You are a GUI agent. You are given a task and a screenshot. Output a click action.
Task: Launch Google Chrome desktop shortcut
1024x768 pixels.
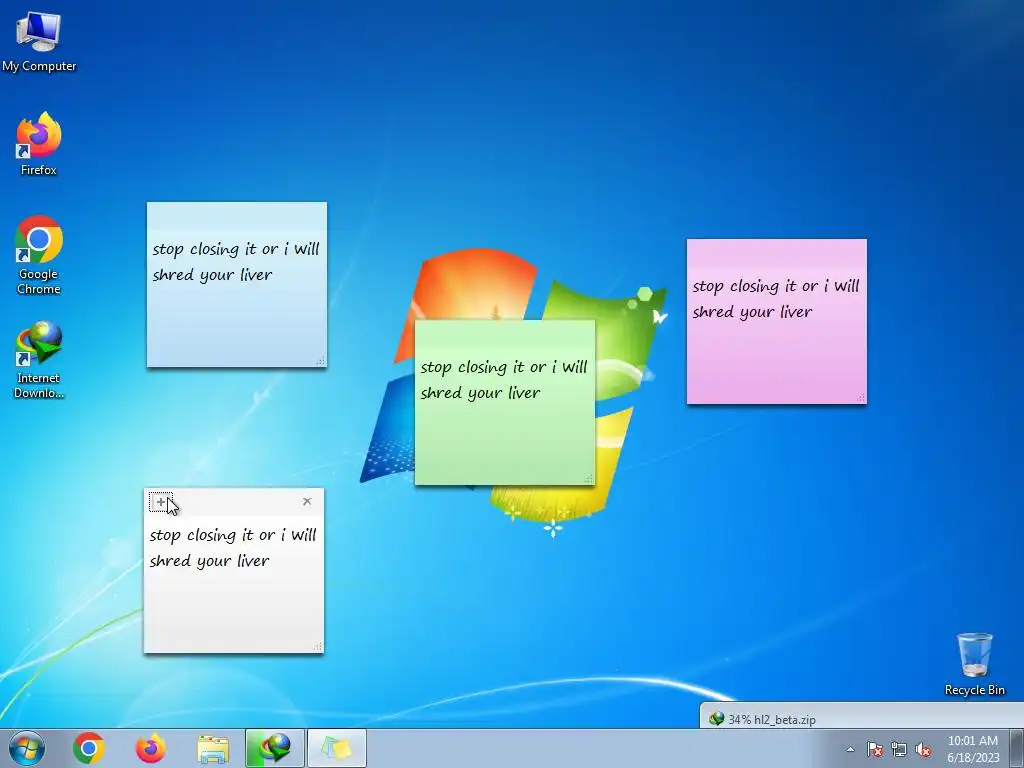(39, 255)
